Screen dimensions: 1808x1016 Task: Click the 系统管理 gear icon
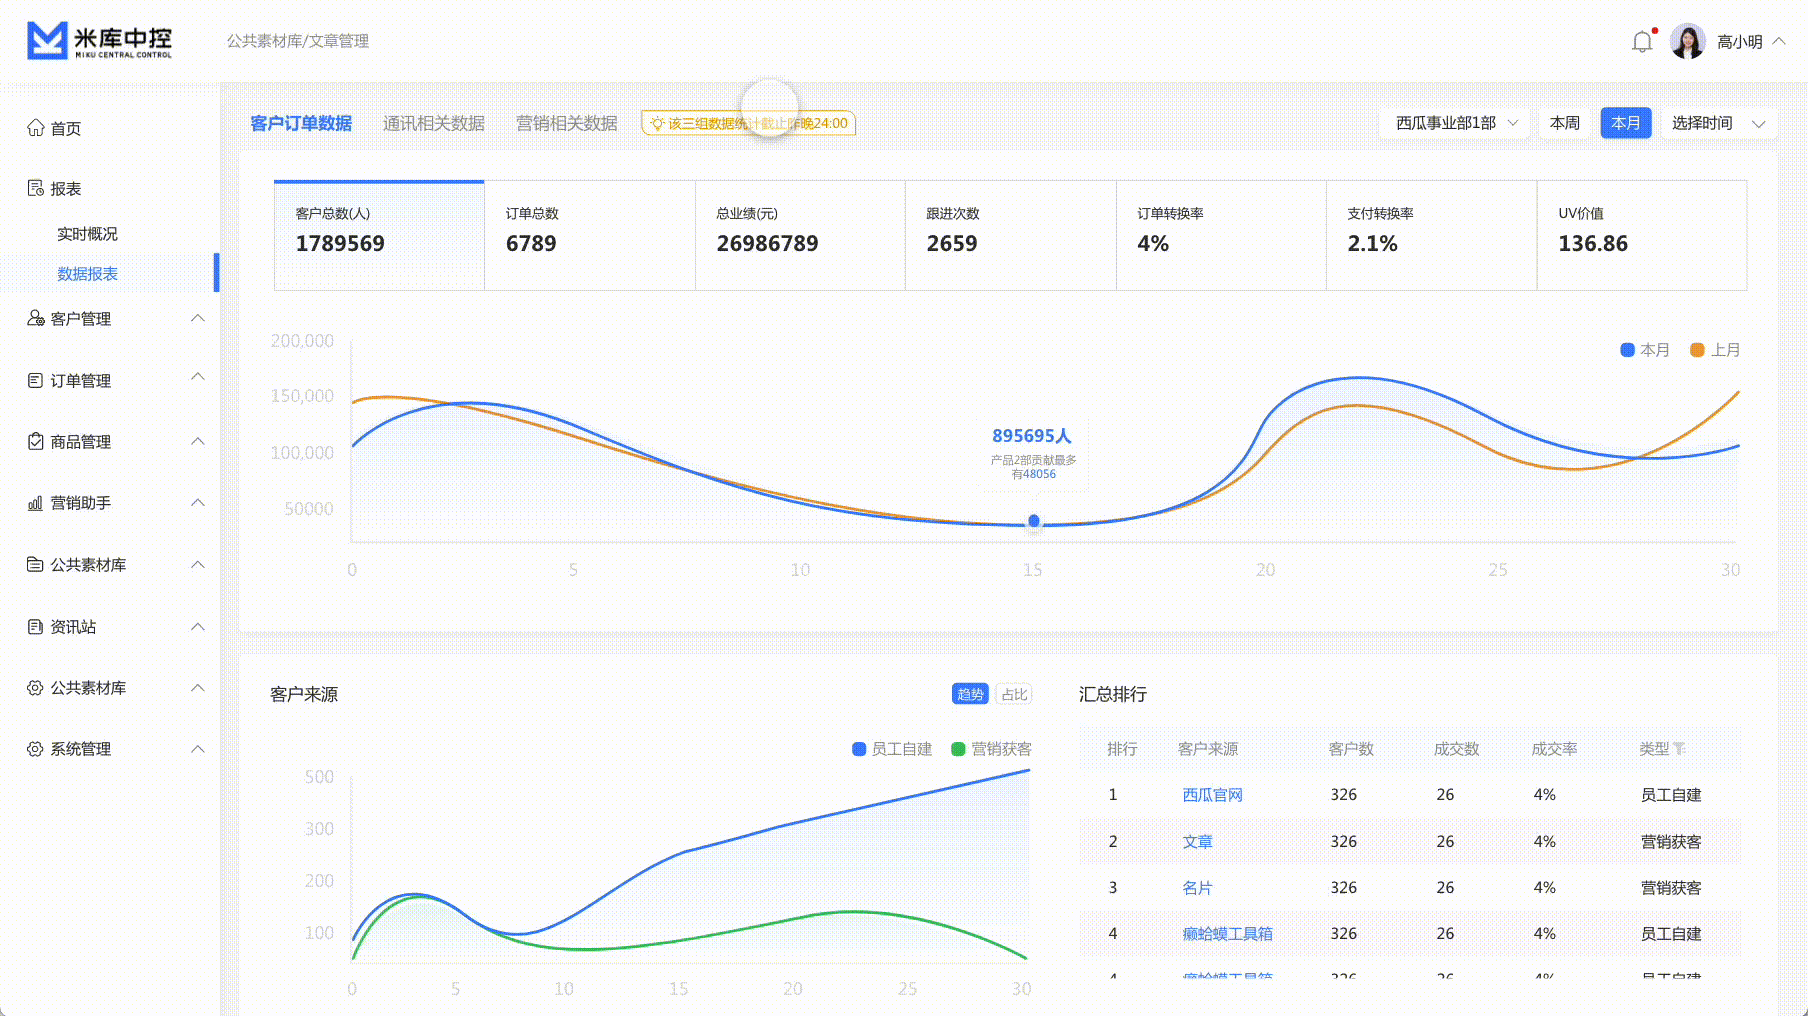click(x=36, y=748)
